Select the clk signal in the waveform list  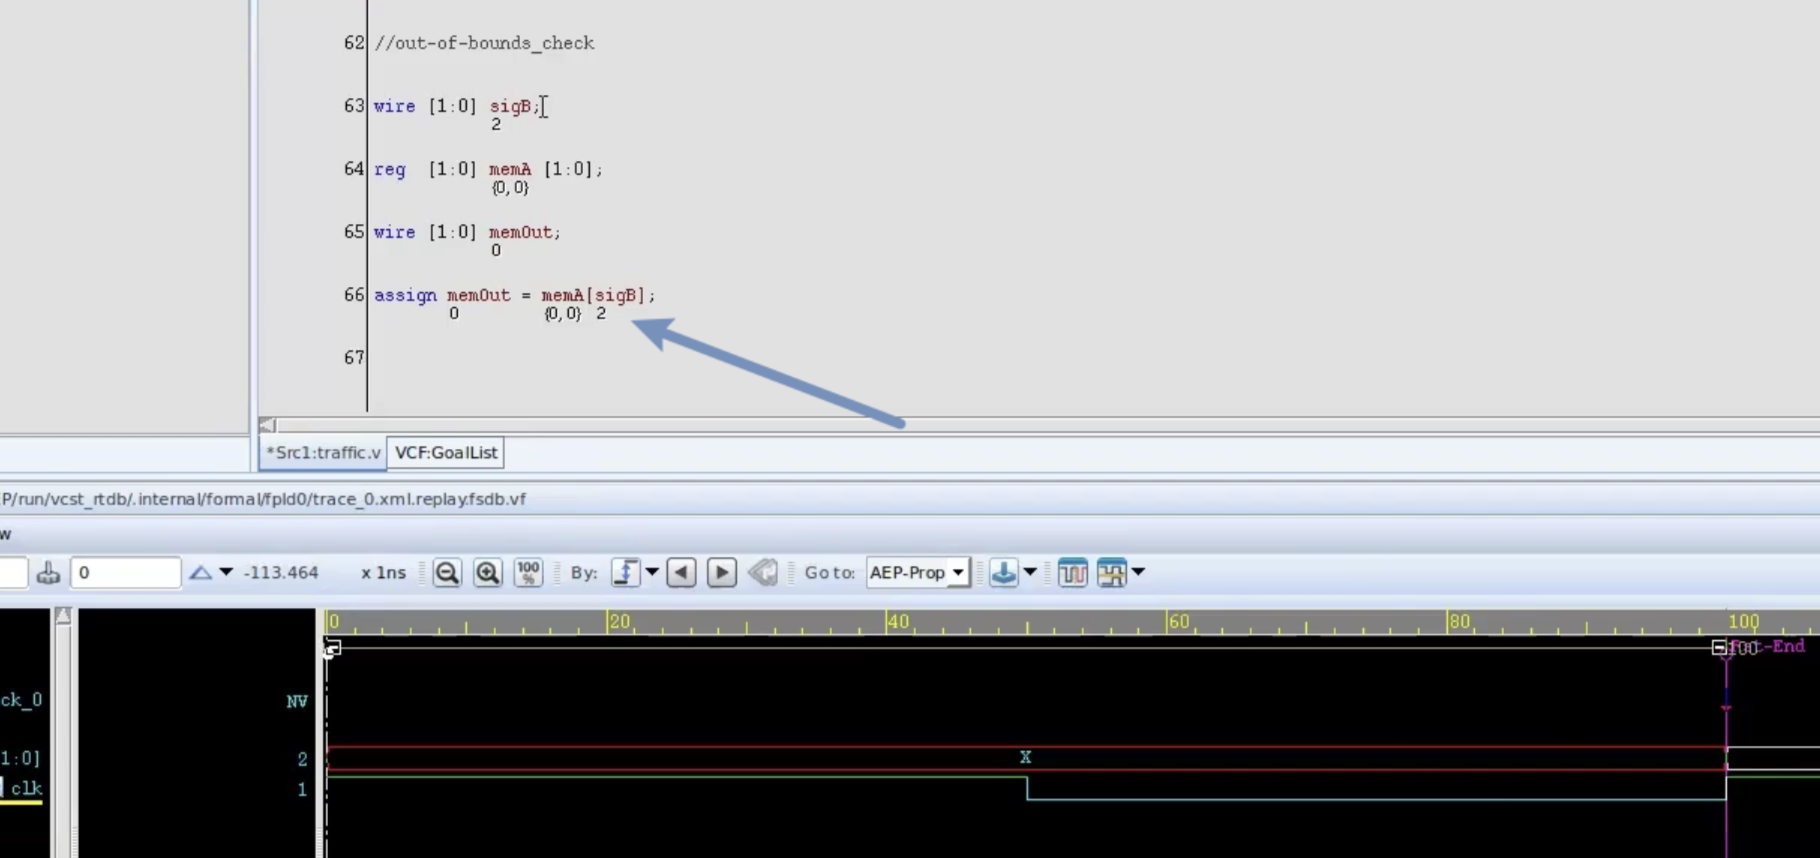tap(26, 788)
